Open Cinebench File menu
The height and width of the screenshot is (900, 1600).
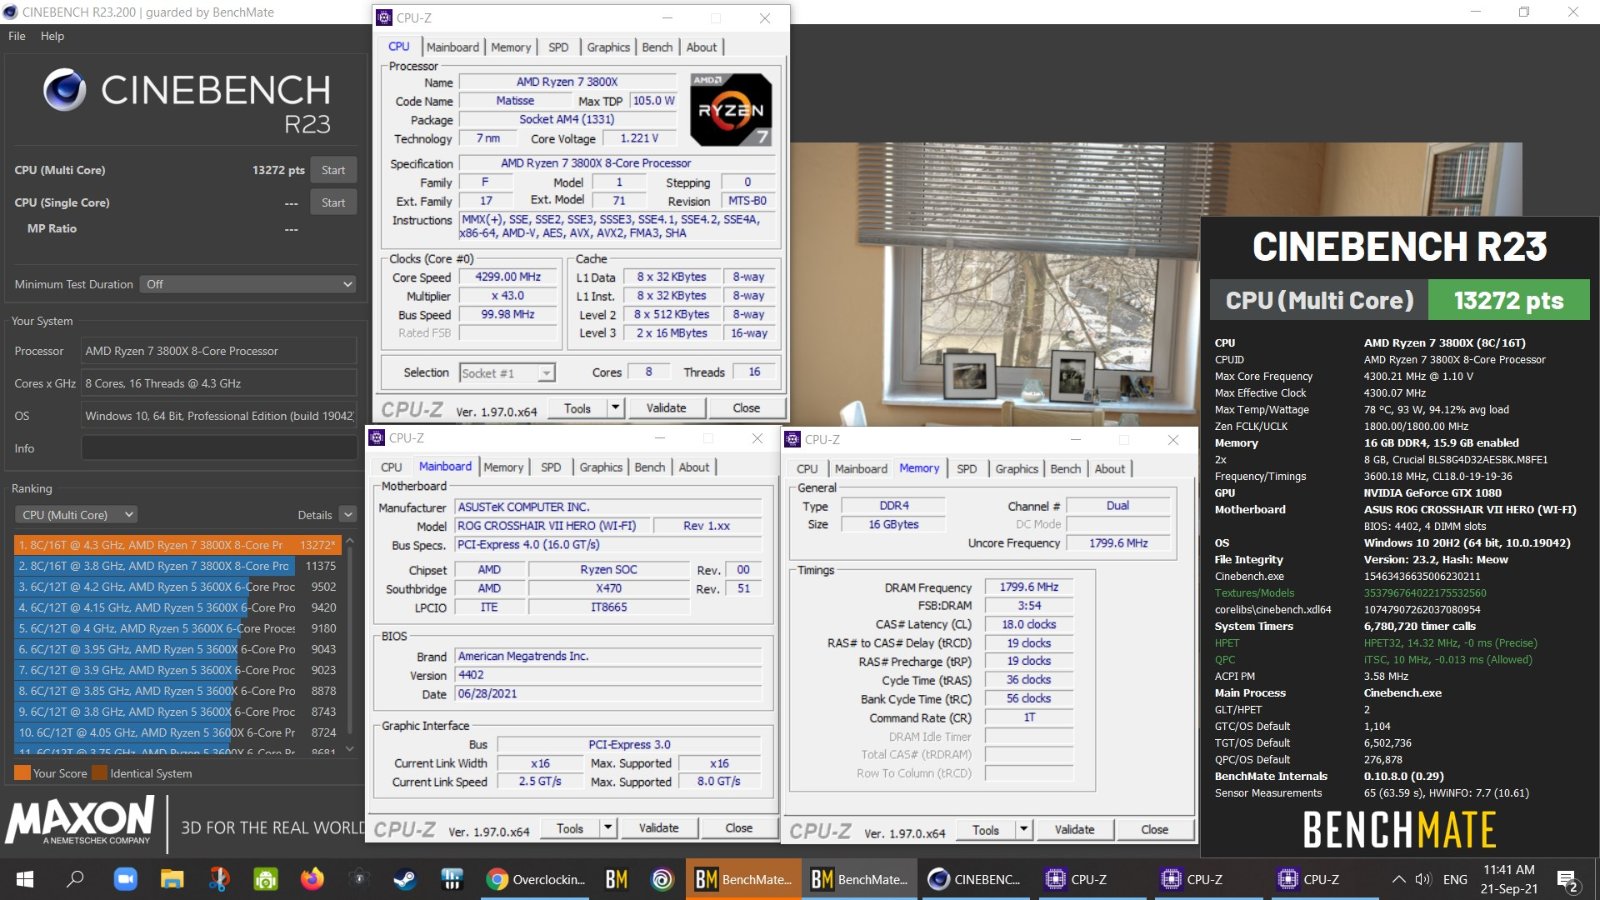coord(17,36)
